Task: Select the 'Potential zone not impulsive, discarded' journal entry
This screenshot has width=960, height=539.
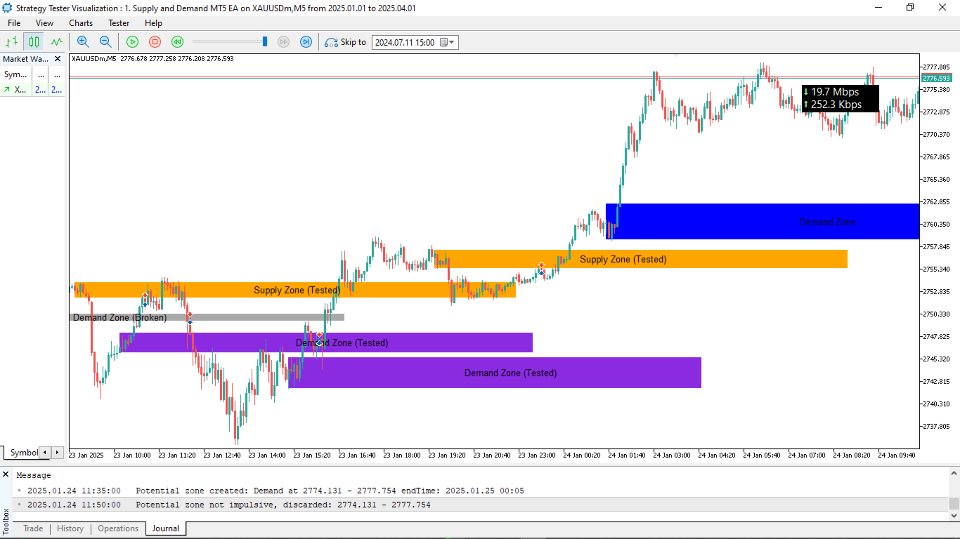Action: click(481, 505)
